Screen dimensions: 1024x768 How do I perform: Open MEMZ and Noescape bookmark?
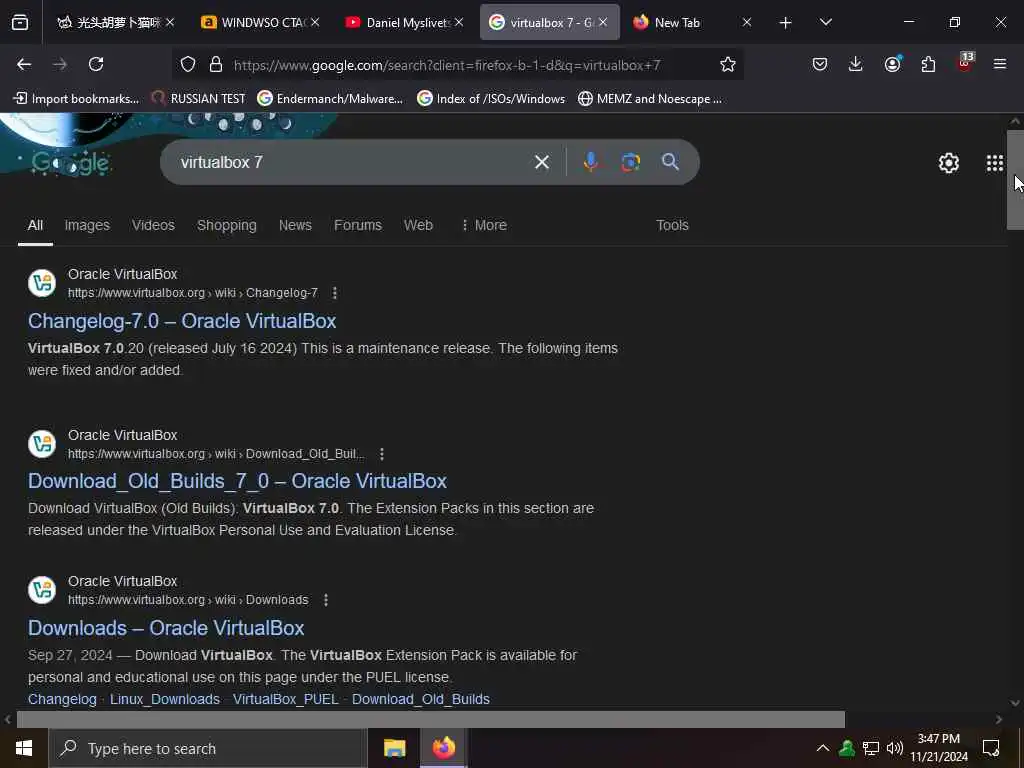click(x=650, y=99)
